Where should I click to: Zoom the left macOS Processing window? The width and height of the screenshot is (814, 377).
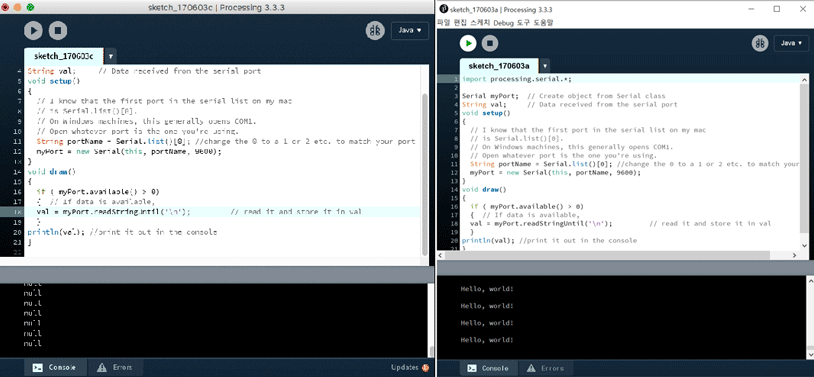30,7
